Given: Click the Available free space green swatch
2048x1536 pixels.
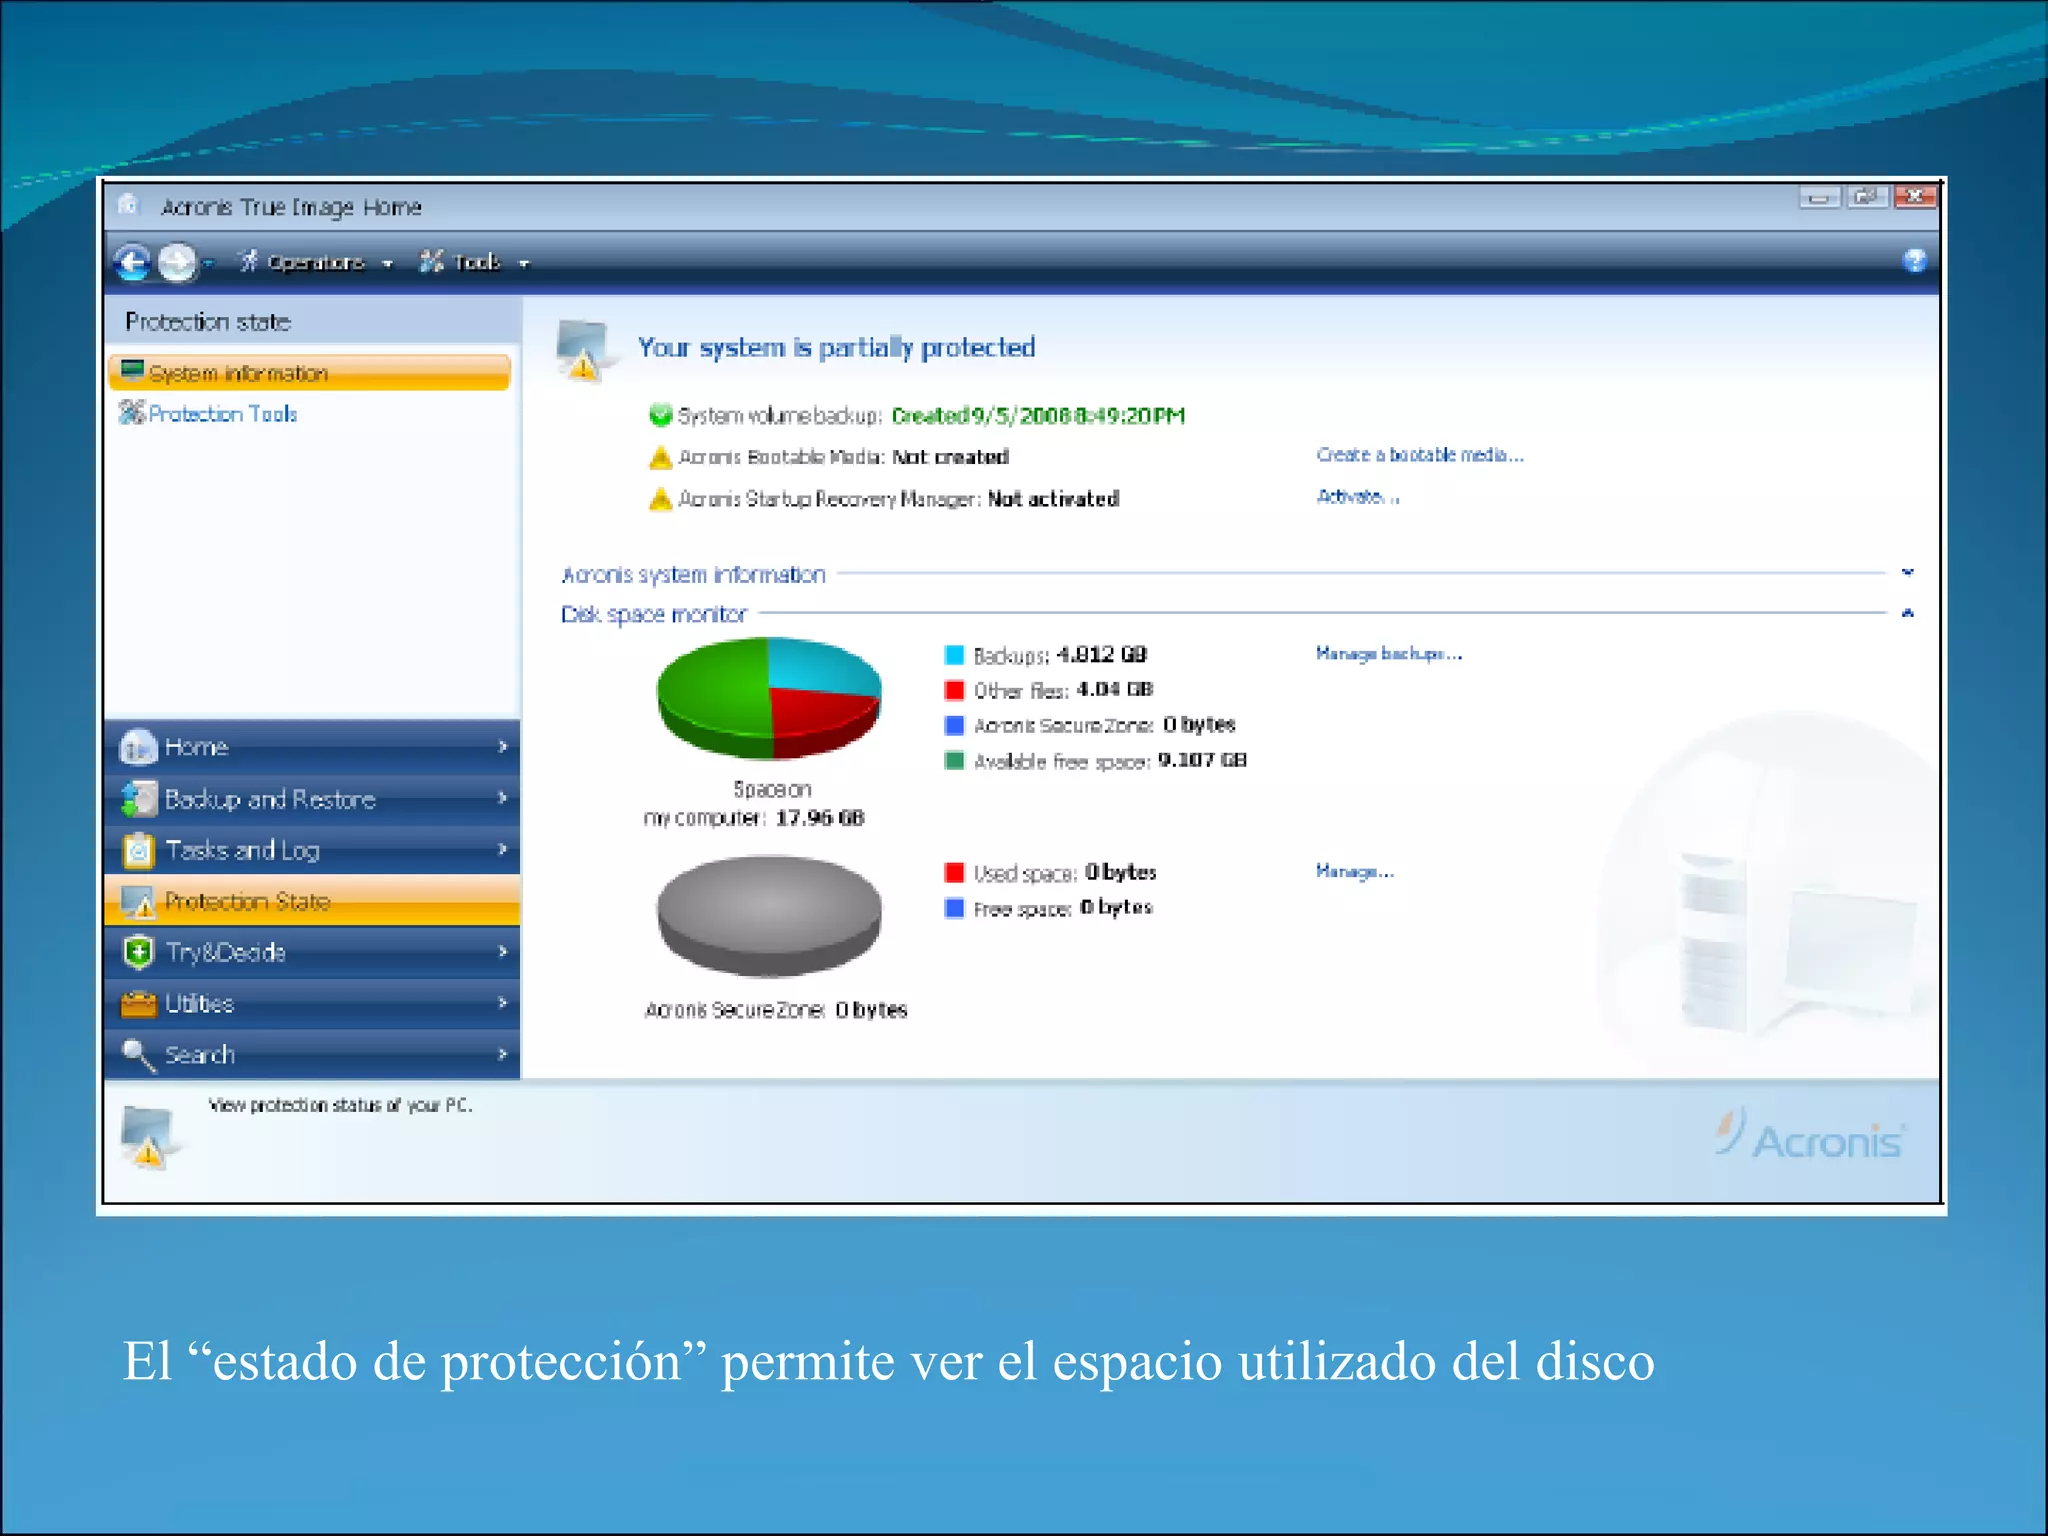Looking at the screenshot, I should pos(954,760).
